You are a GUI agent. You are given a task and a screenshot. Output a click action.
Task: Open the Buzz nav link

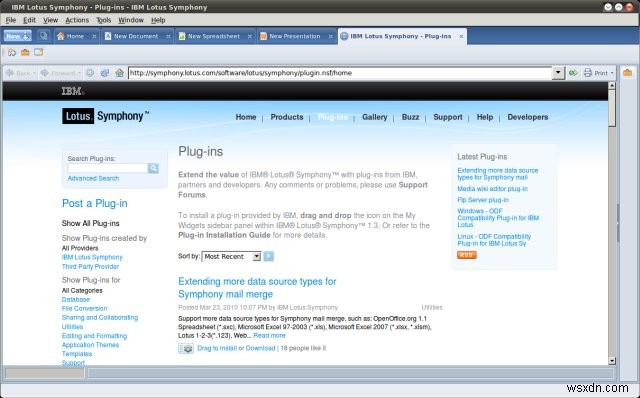[x=410, y=117]
